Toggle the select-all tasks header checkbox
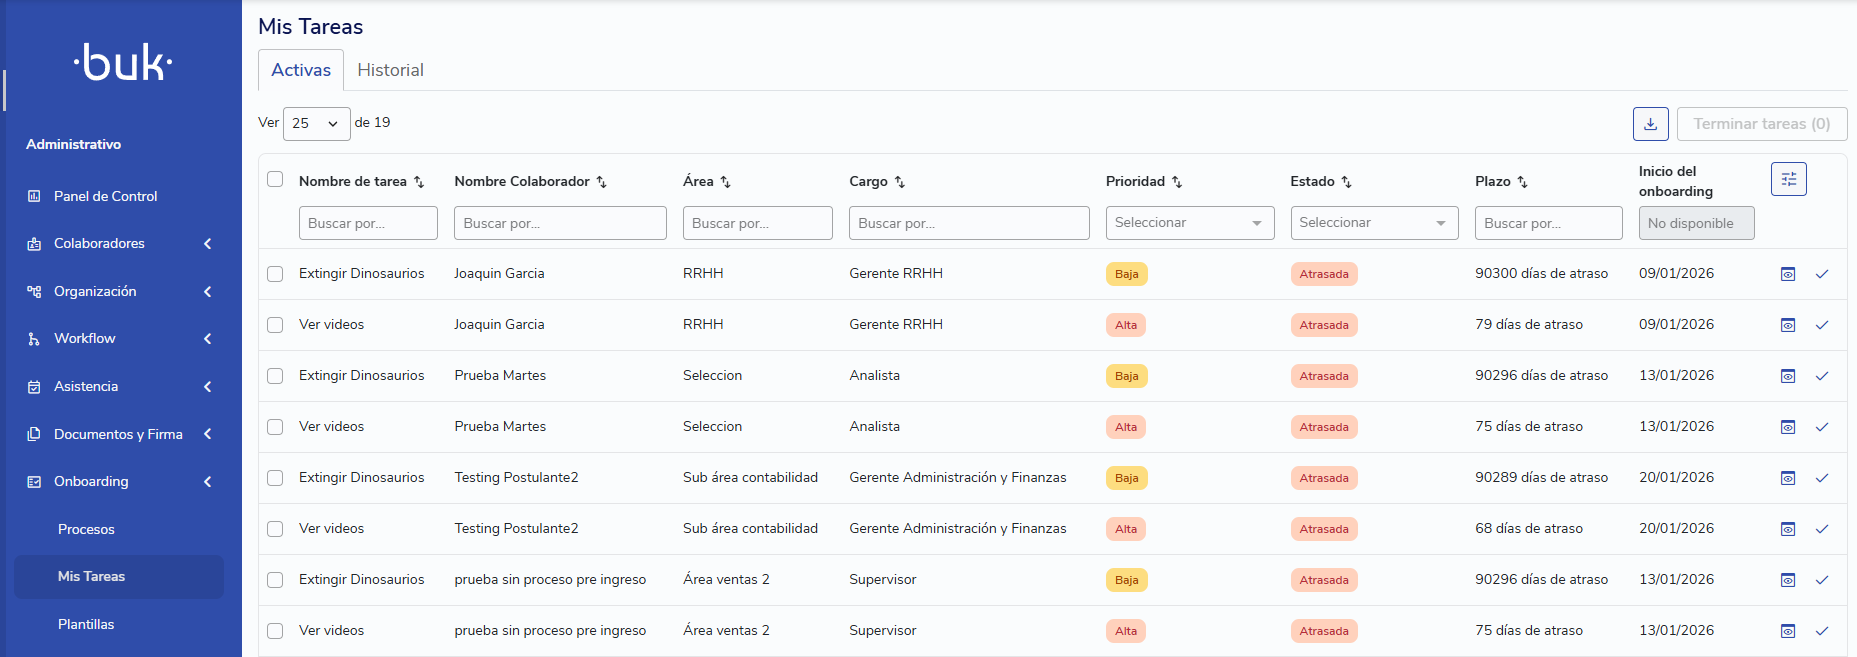This screenshot has width=1857, height=657. 275,180
